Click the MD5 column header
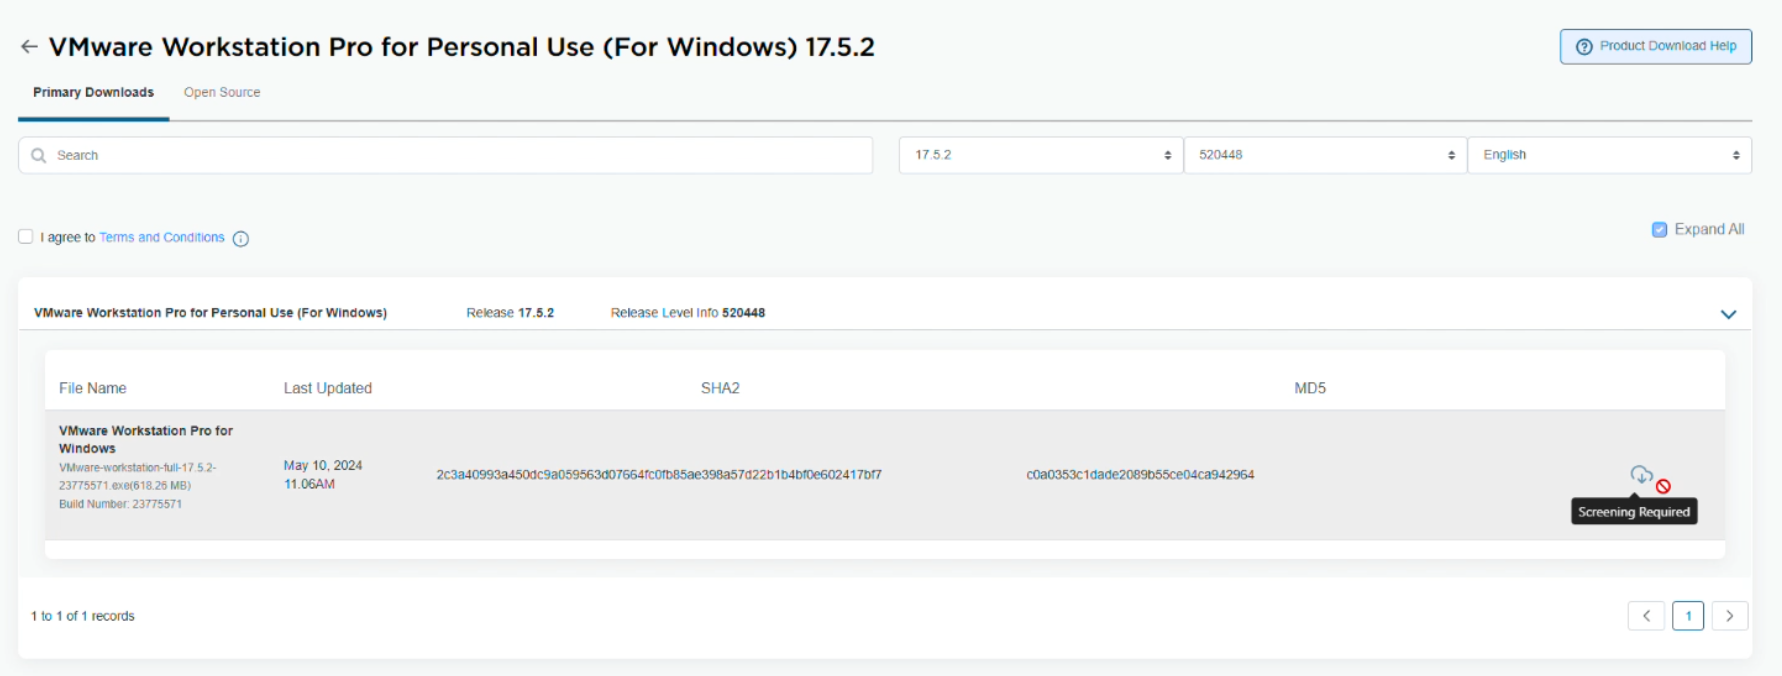 1310,388
